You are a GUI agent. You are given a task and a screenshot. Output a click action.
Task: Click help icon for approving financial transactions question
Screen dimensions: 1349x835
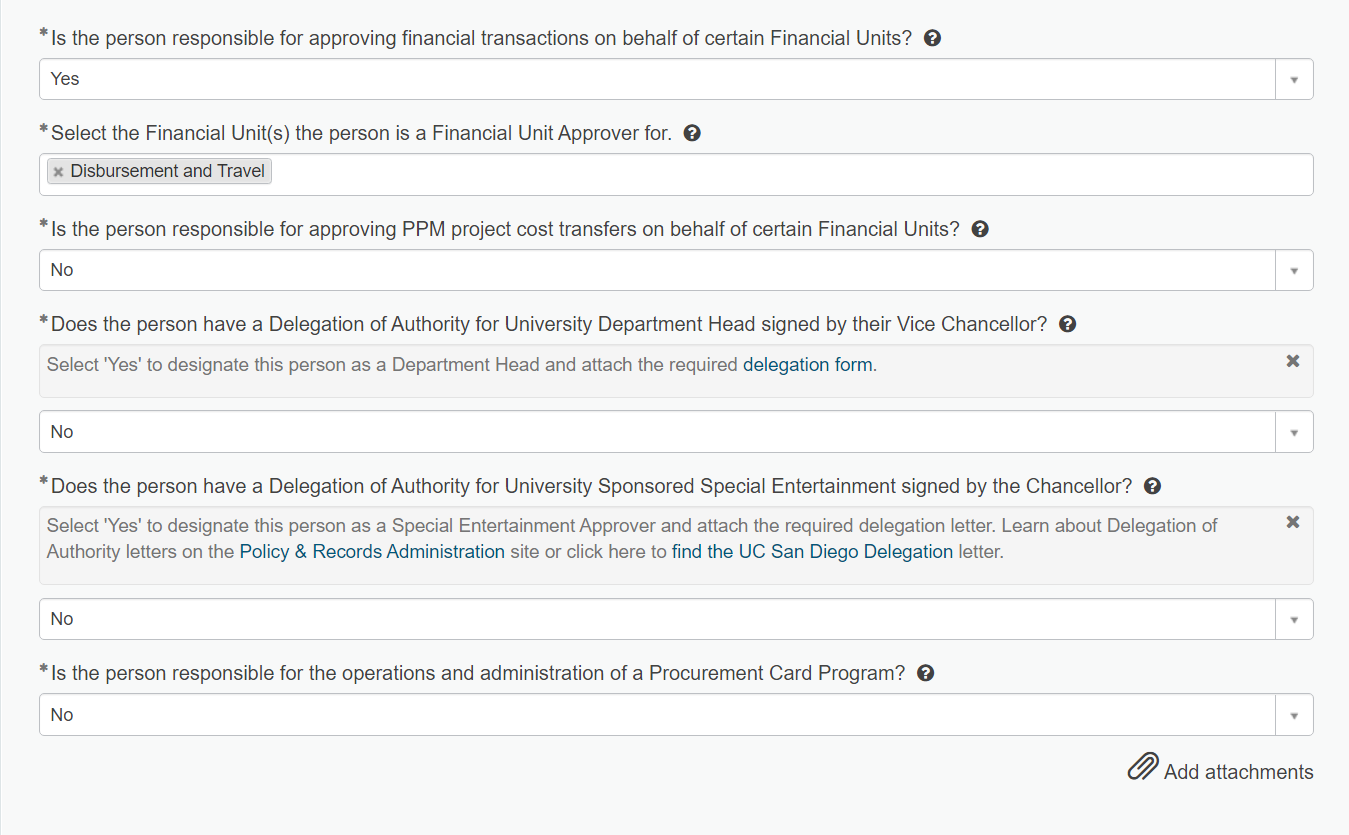[932, 38]
